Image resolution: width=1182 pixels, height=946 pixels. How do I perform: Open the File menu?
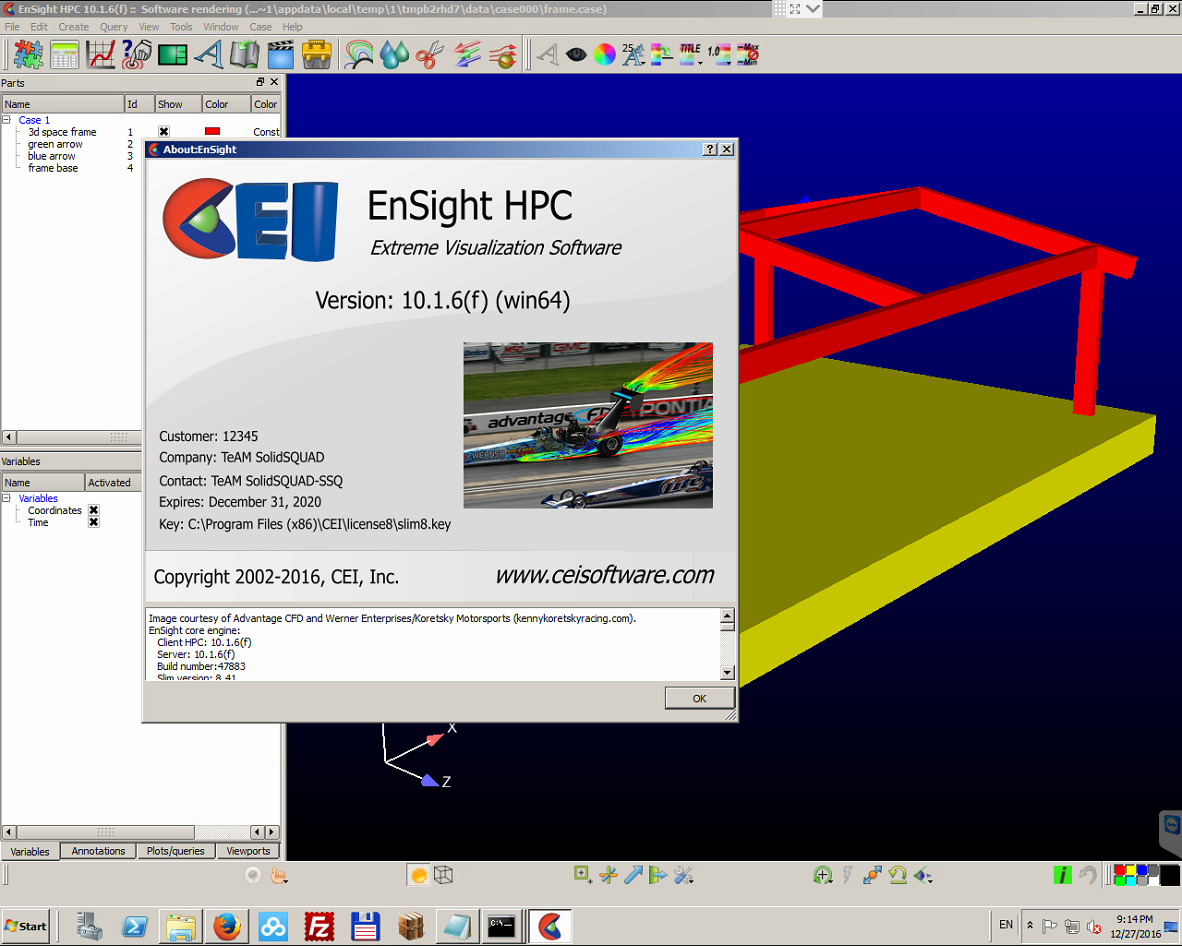12,26
